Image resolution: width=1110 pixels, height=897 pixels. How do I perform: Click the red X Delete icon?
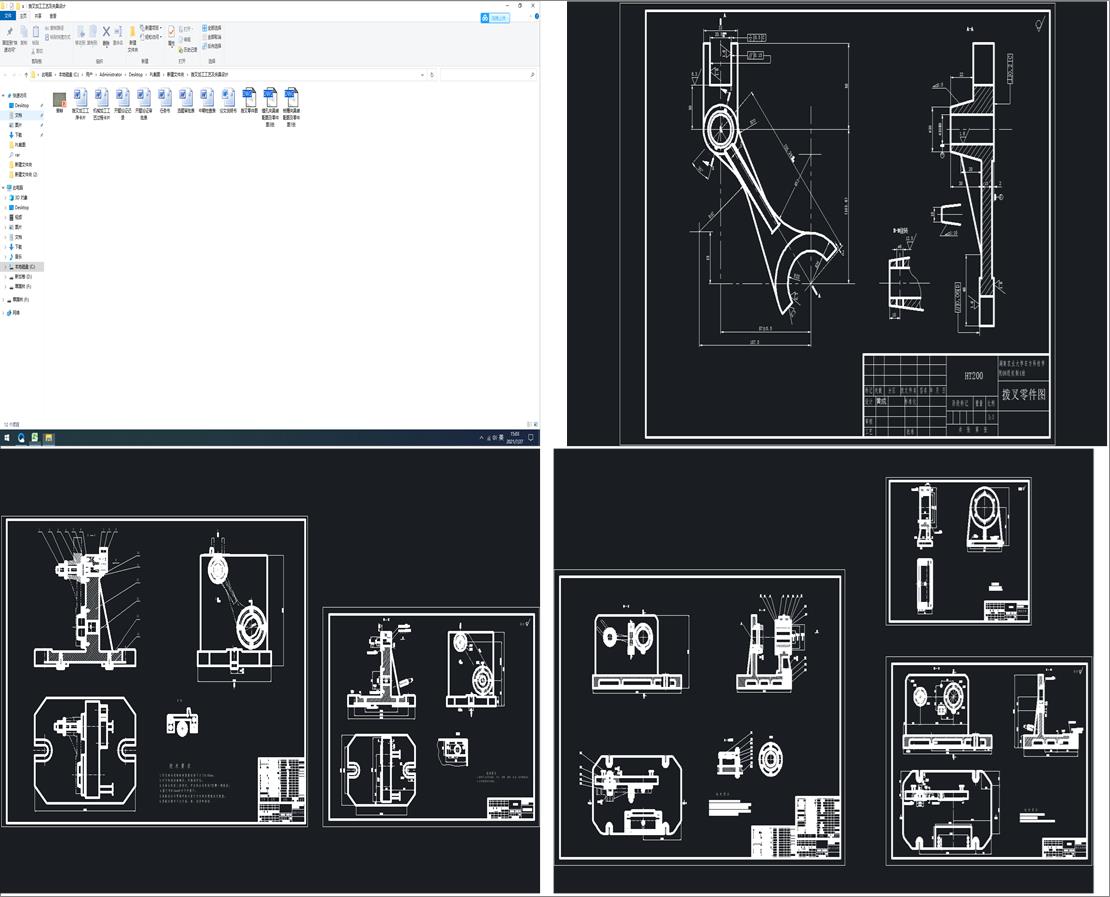pyautogui.click(x=106, y=32)
